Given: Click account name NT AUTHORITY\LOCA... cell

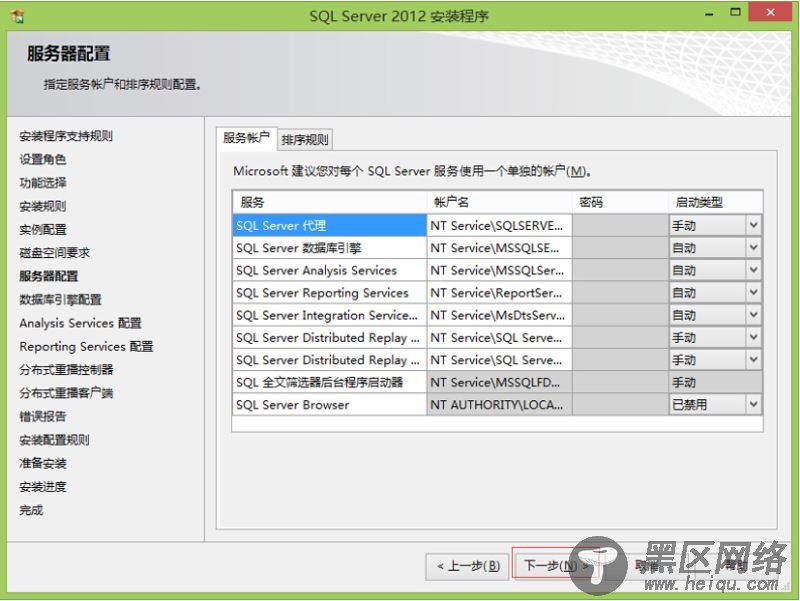Looking at the screenshot, I should [499, 405].
